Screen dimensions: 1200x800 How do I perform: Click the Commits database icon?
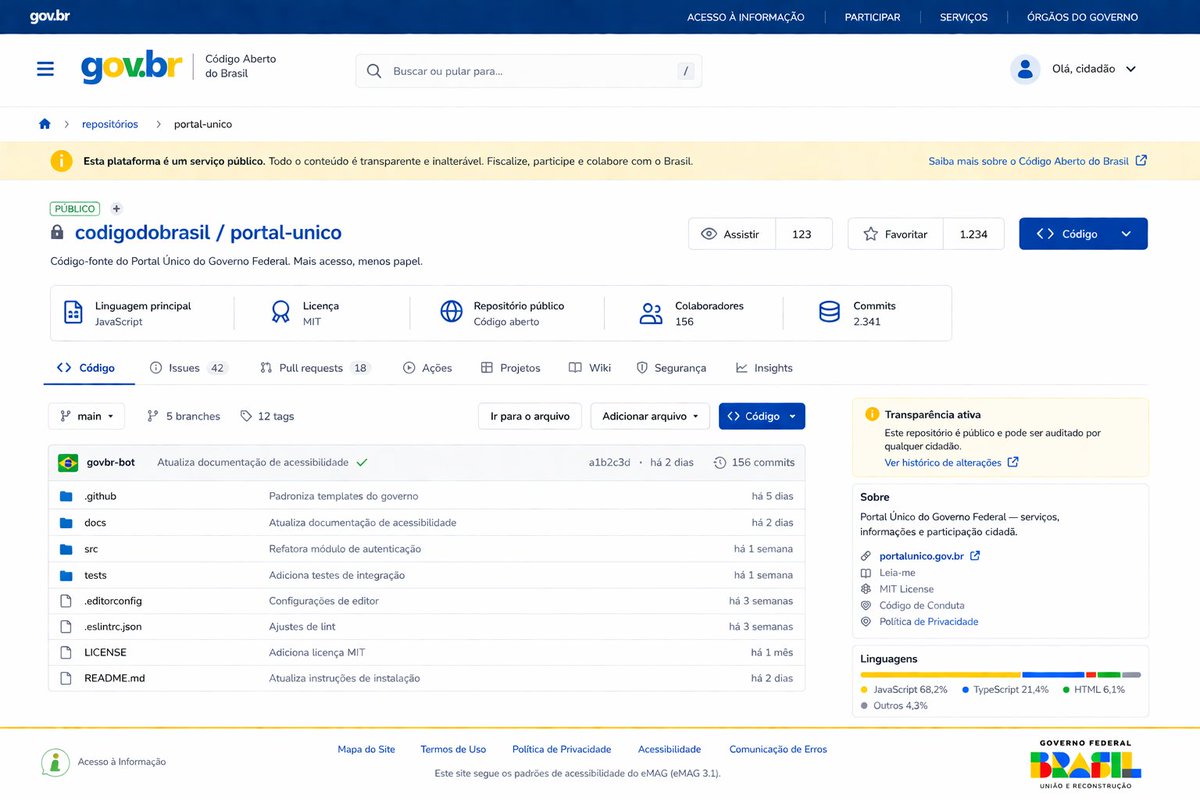pos(829,312)
